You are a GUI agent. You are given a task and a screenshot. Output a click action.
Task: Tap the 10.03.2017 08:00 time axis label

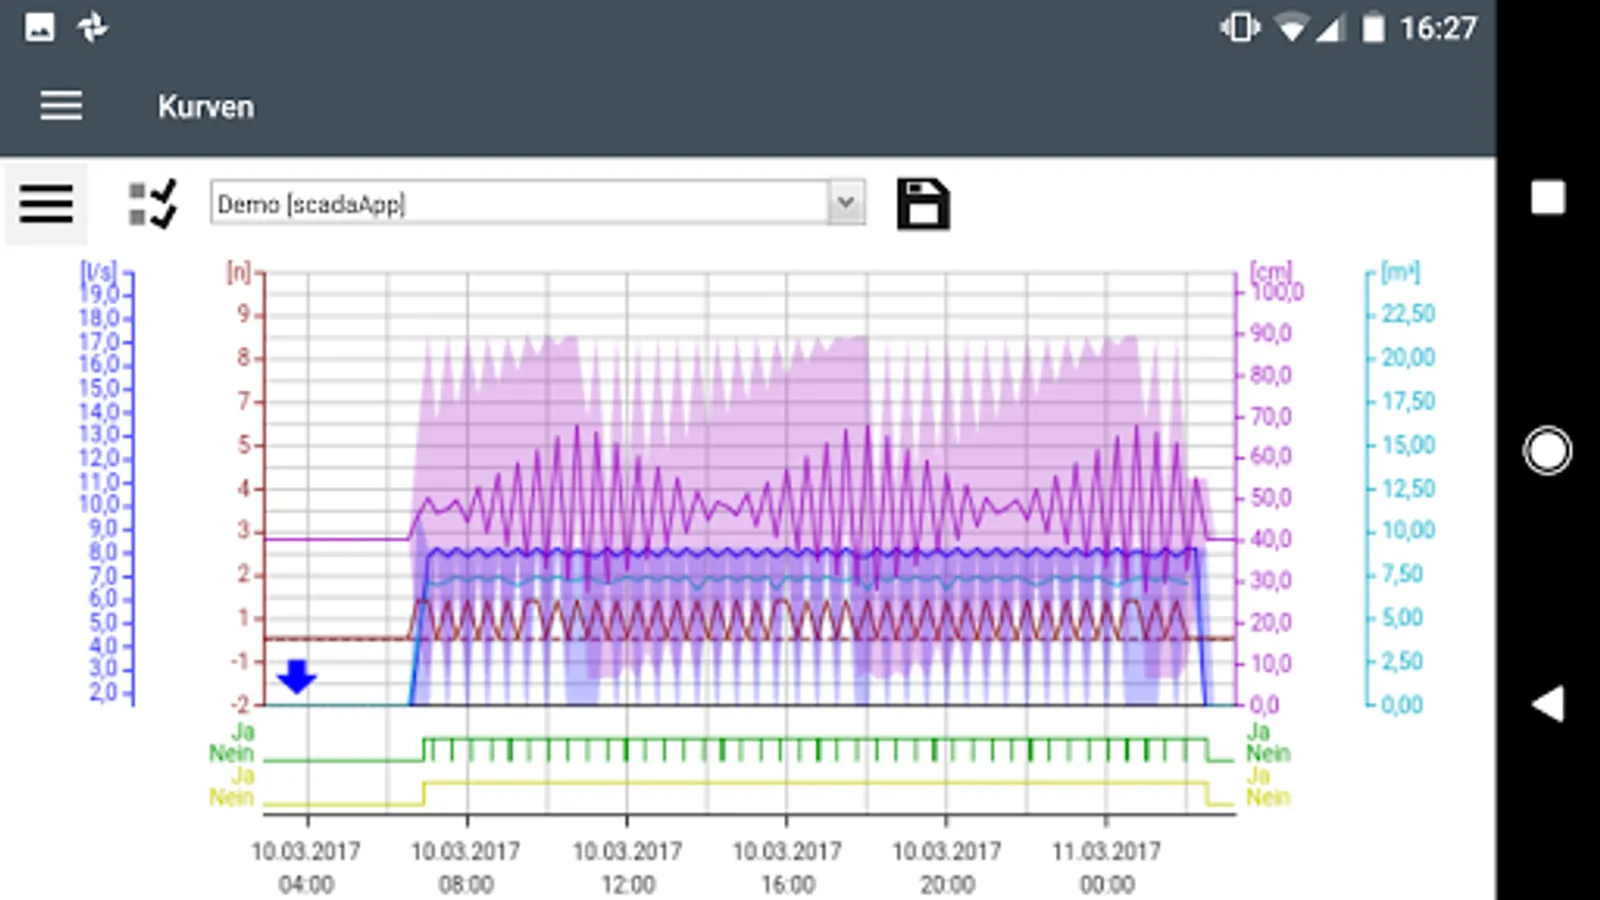point(466,867)
